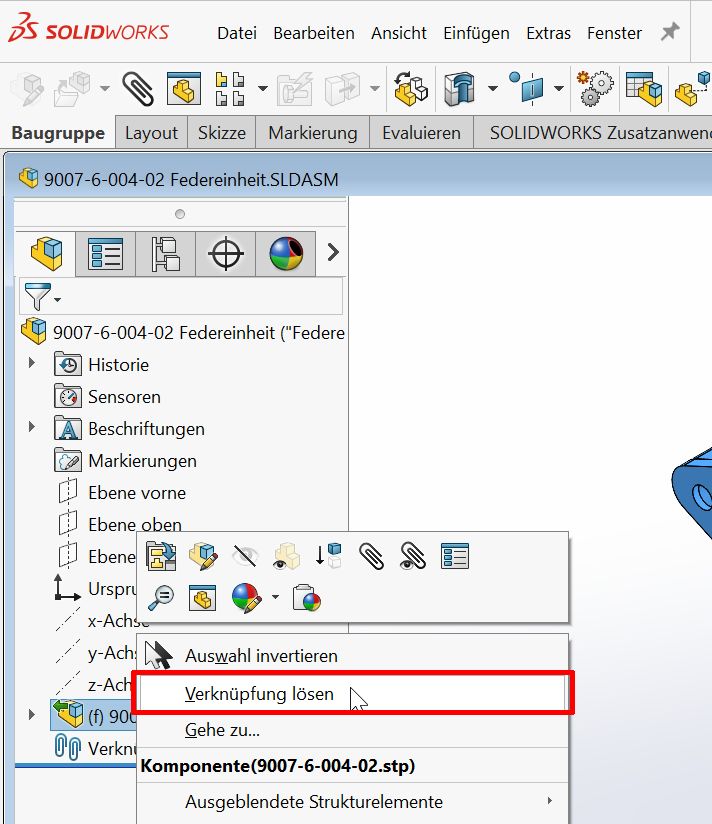Open the Reference Geometry dropdown arrow
This screenshot has height=824, width=712.
(x=559, y=88)
